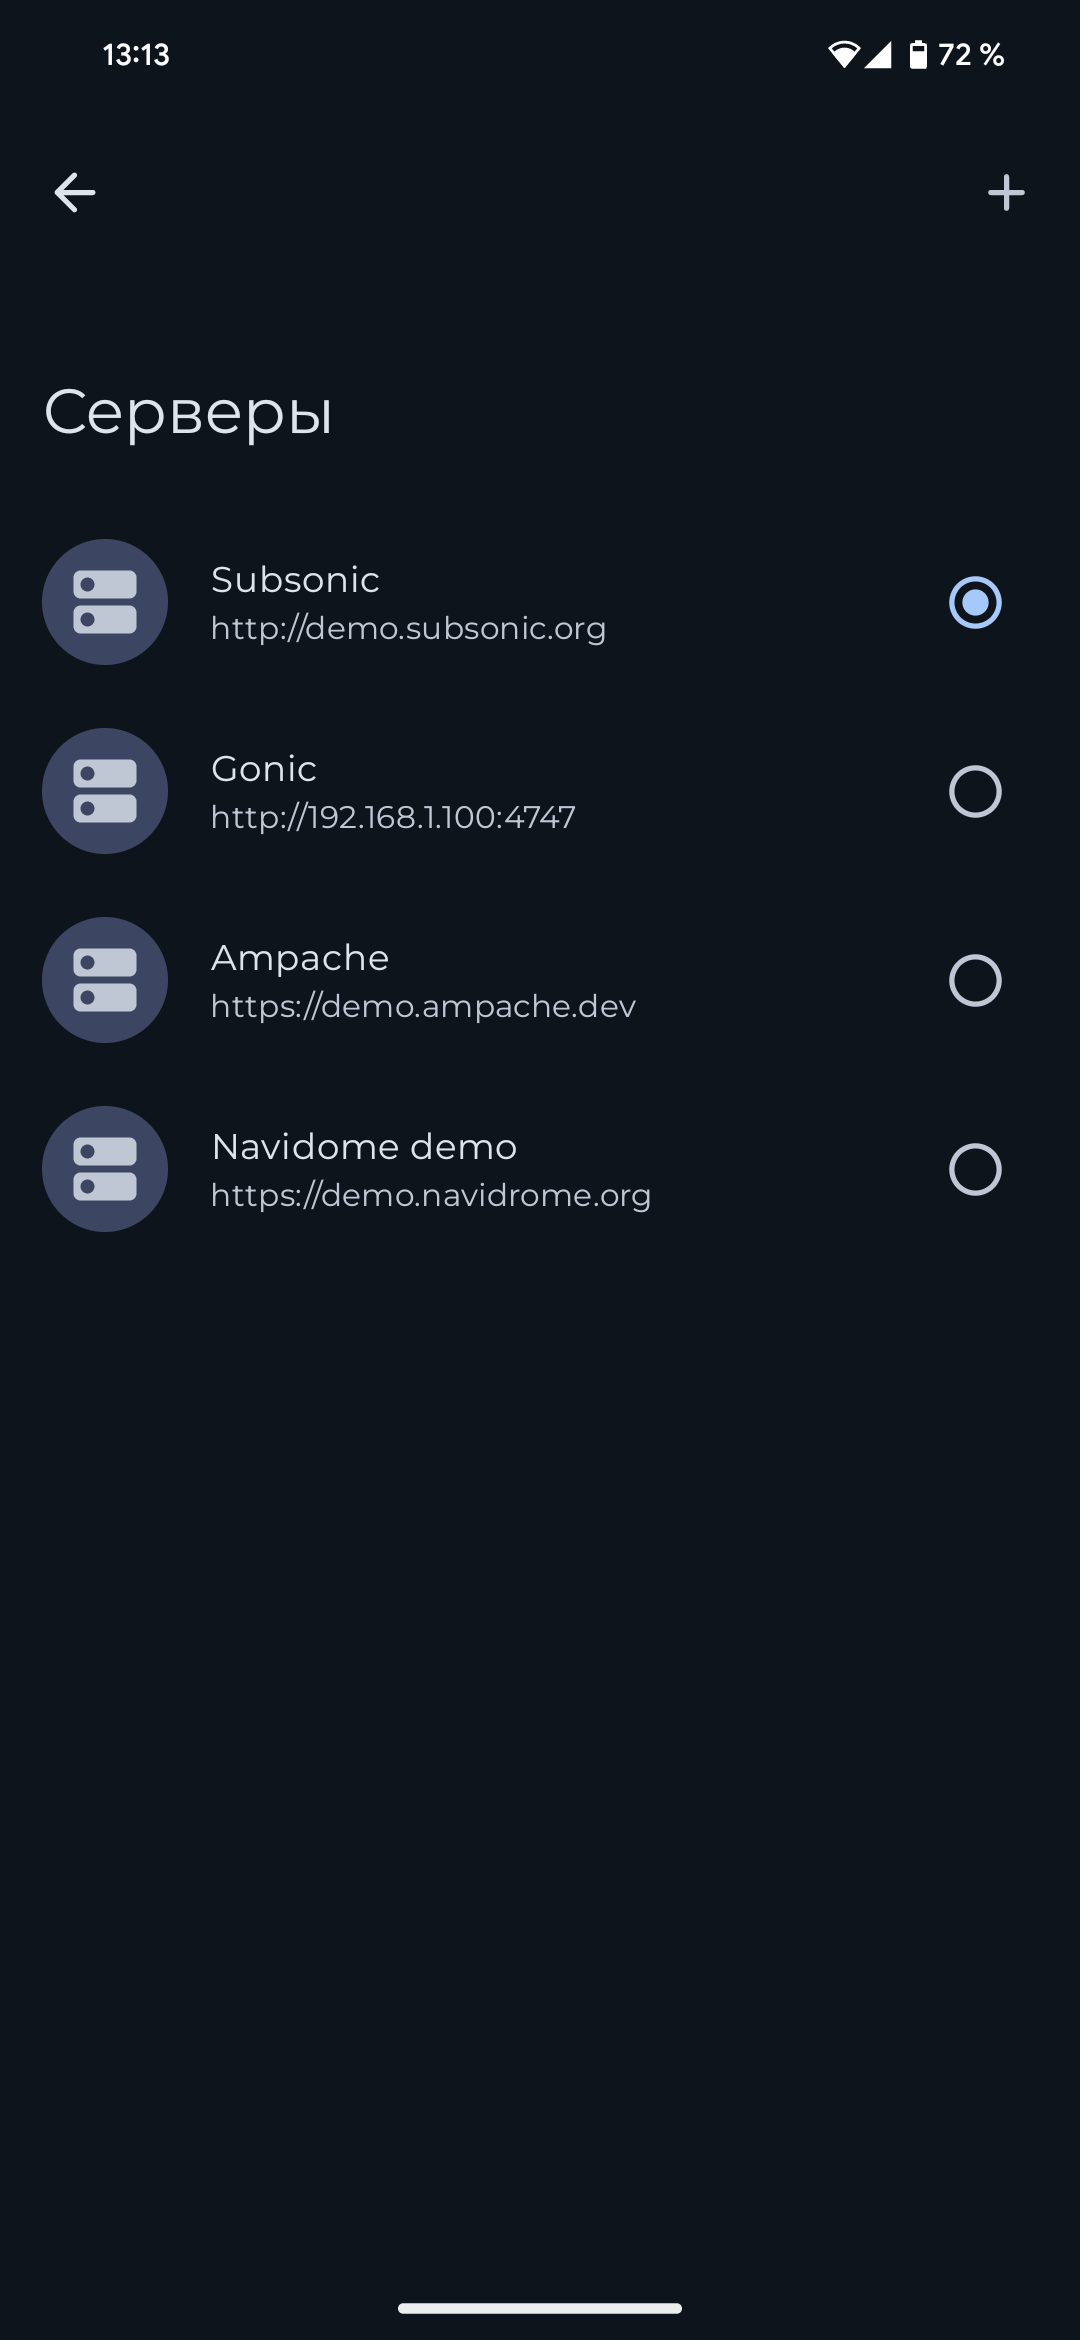Tap the https://demo.navidrome.org address
The height and width of the screenshot is (2340, 1080).
431,1195
